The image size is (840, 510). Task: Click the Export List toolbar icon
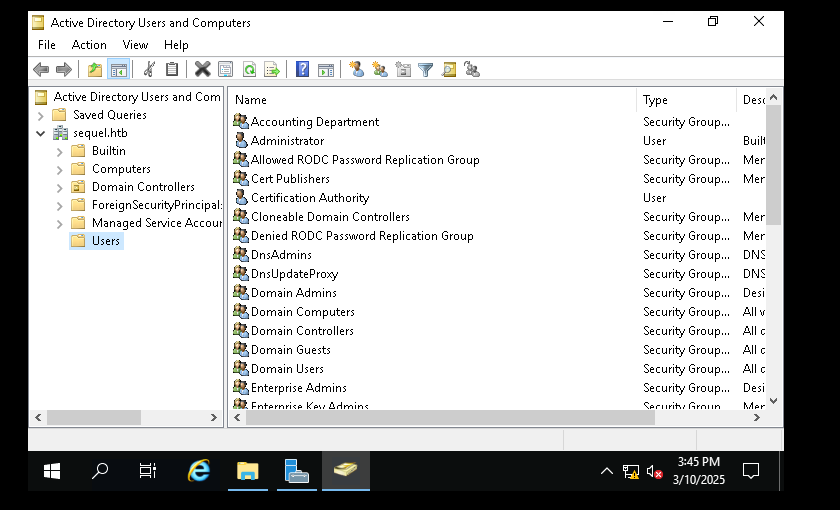[x=272, y=69]
